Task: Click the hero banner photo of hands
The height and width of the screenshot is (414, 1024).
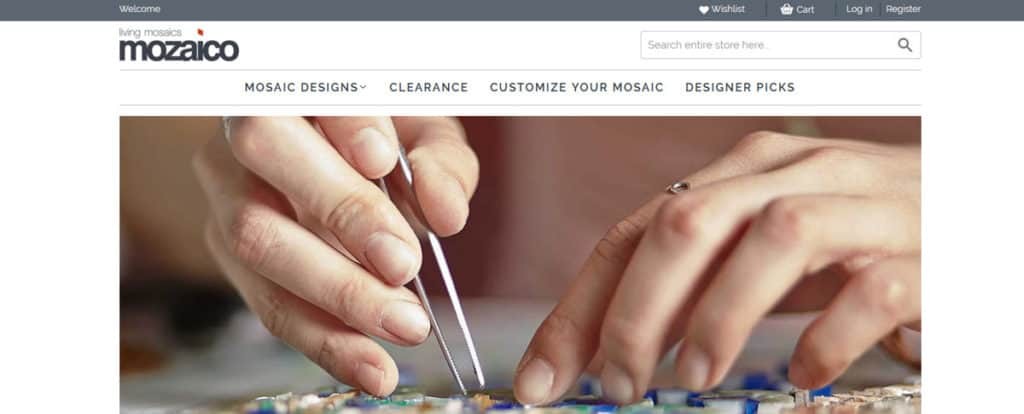Action: click(x=520, y=265)
